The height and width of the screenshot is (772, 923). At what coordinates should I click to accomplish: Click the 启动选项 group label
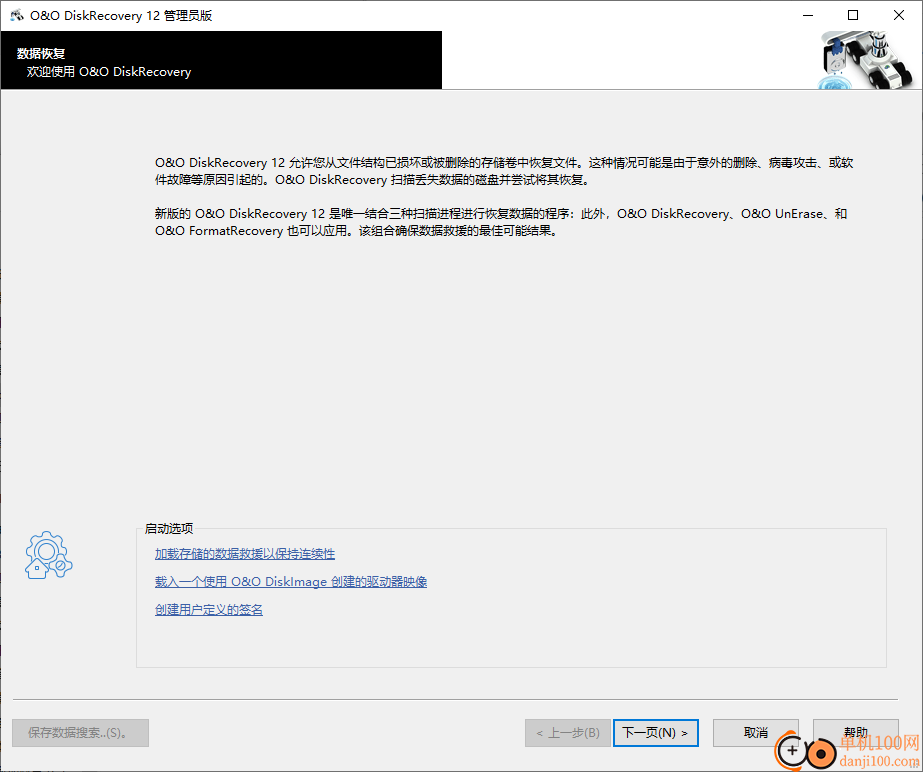169,528
